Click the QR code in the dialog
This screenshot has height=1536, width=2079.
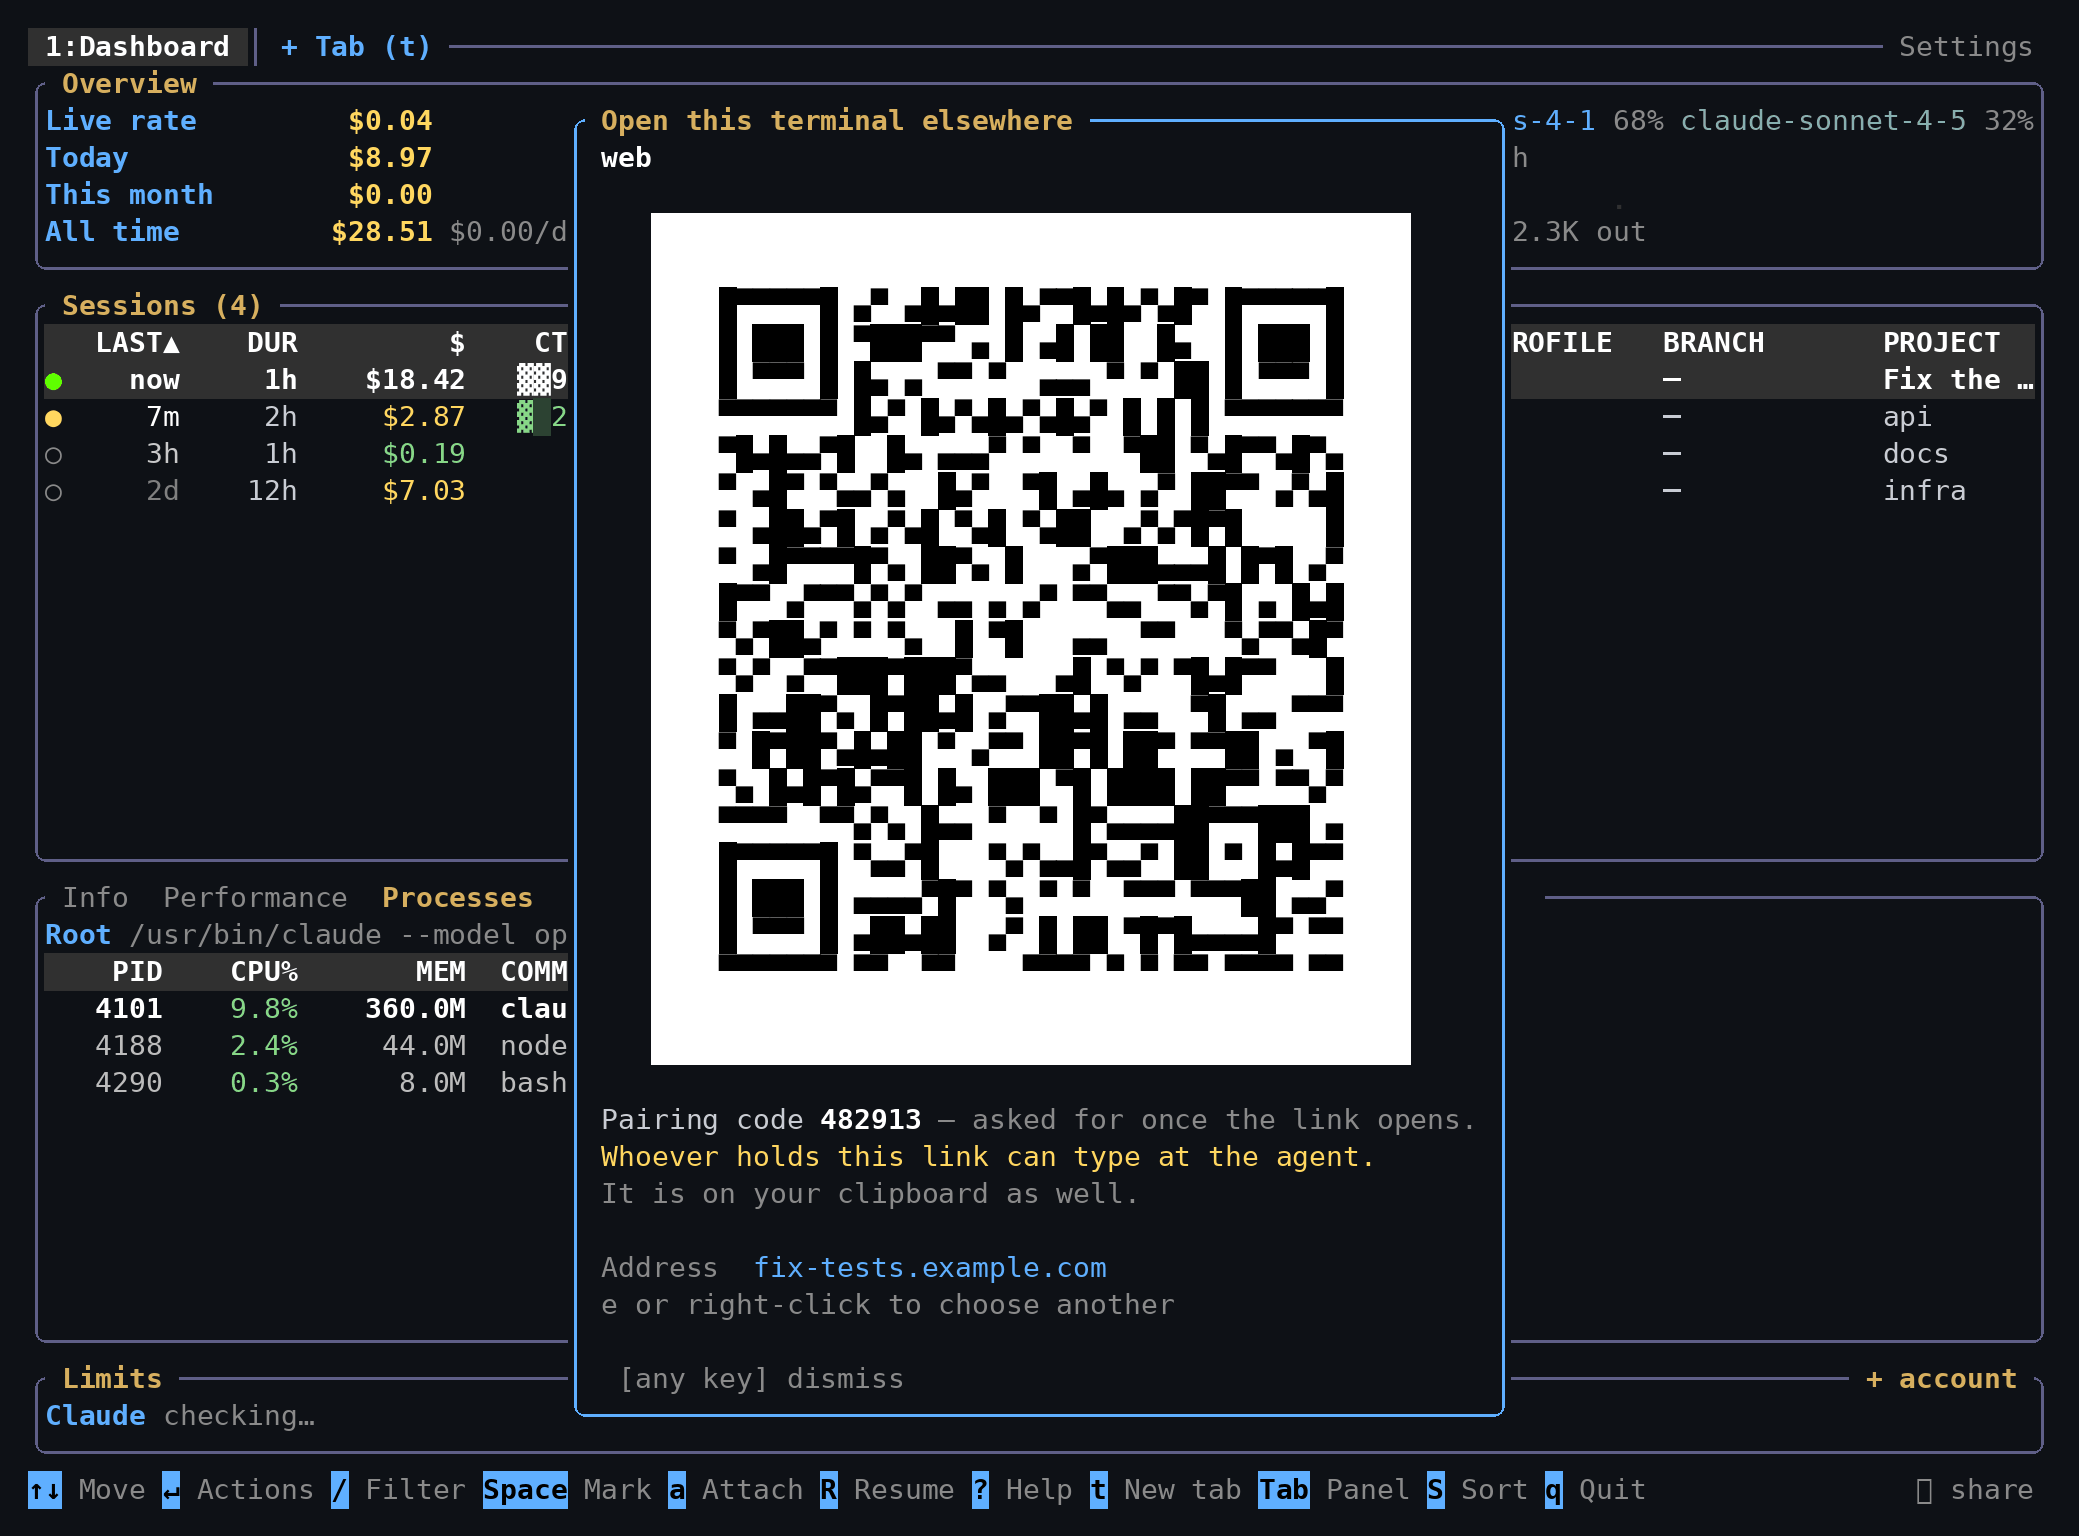click(1030, 638)
